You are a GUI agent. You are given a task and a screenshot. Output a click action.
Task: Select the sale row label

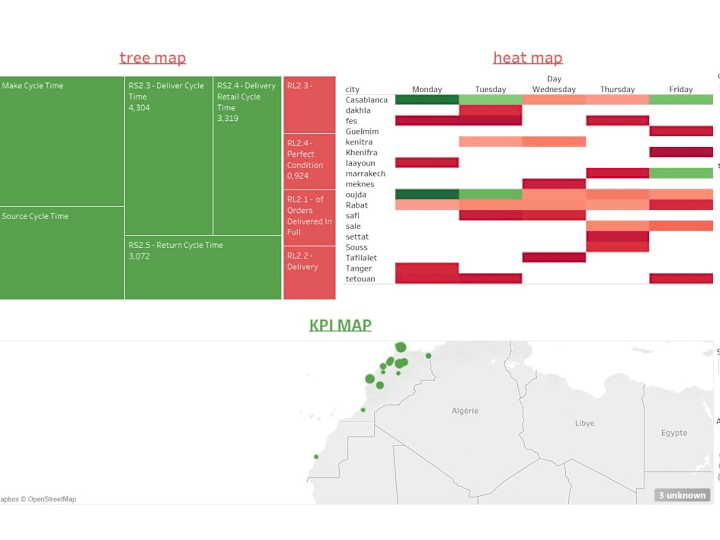pyautogui.click(x=353, y=226)
